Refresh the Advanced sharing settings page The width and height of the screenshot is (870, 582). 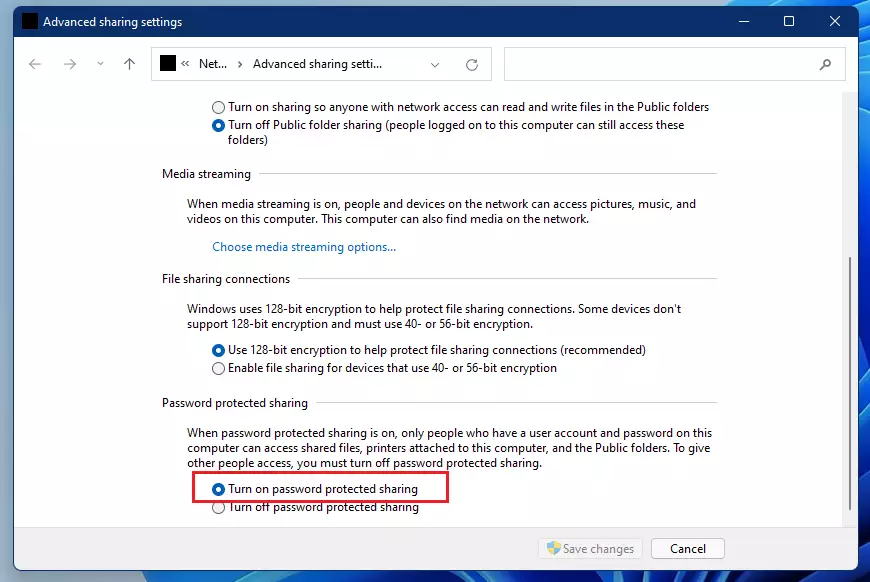[x=471, y=63]
